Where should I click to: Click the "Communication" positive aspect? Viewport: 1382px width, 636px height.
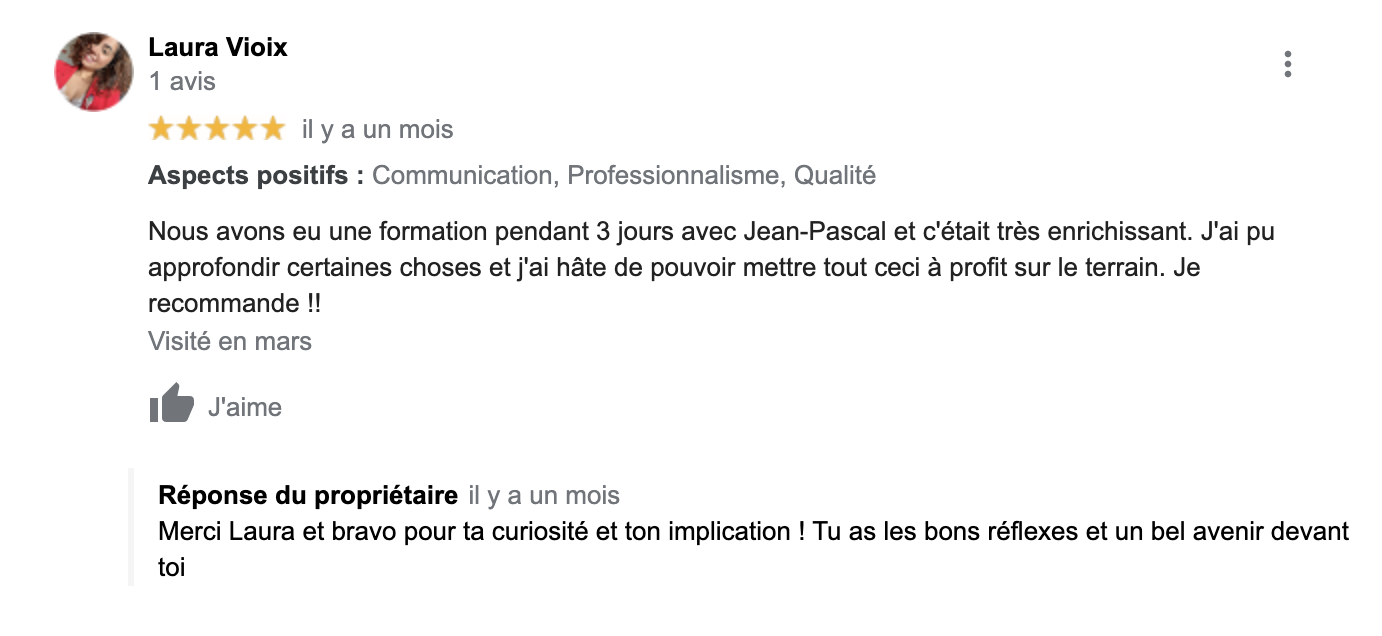462,176
